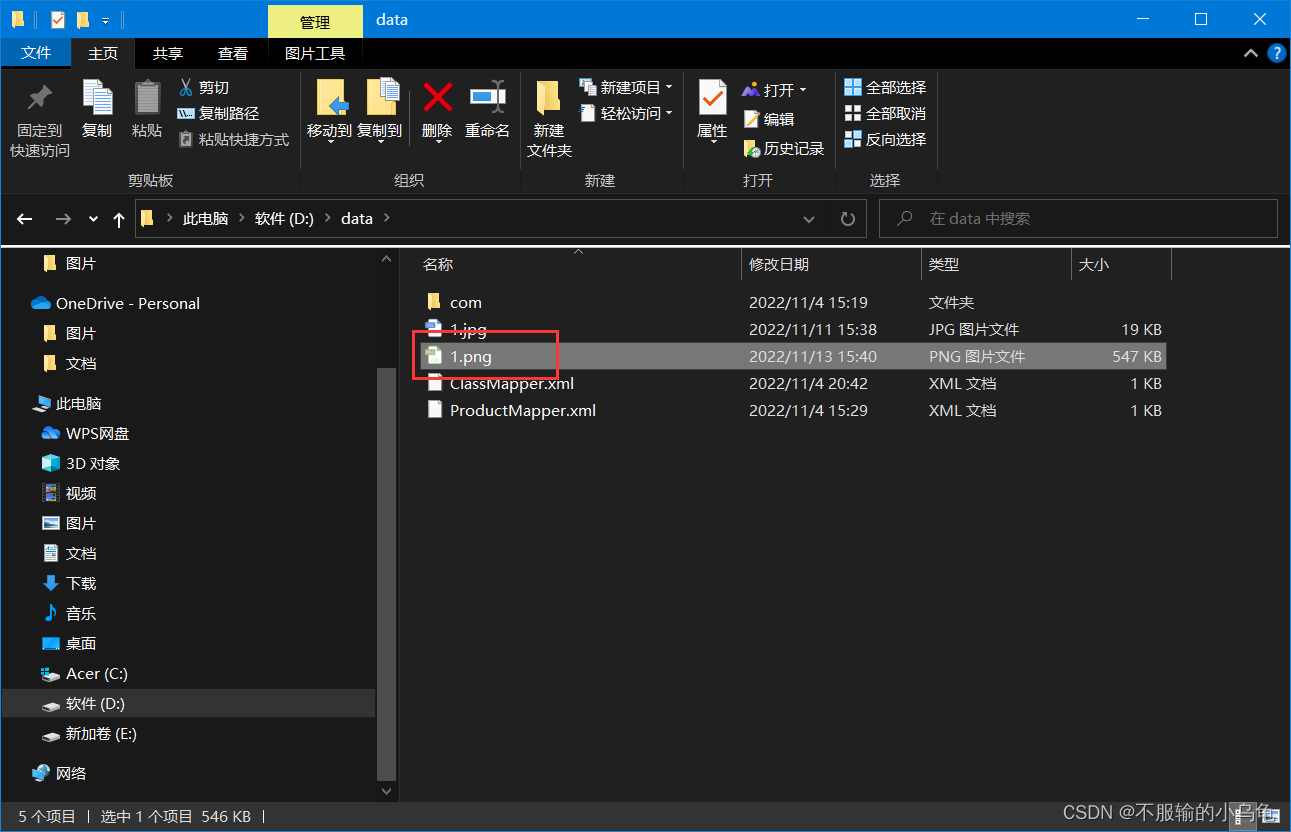
Task: Expand breadcrumb arrow after 此电脑
Action: [241, 218]
